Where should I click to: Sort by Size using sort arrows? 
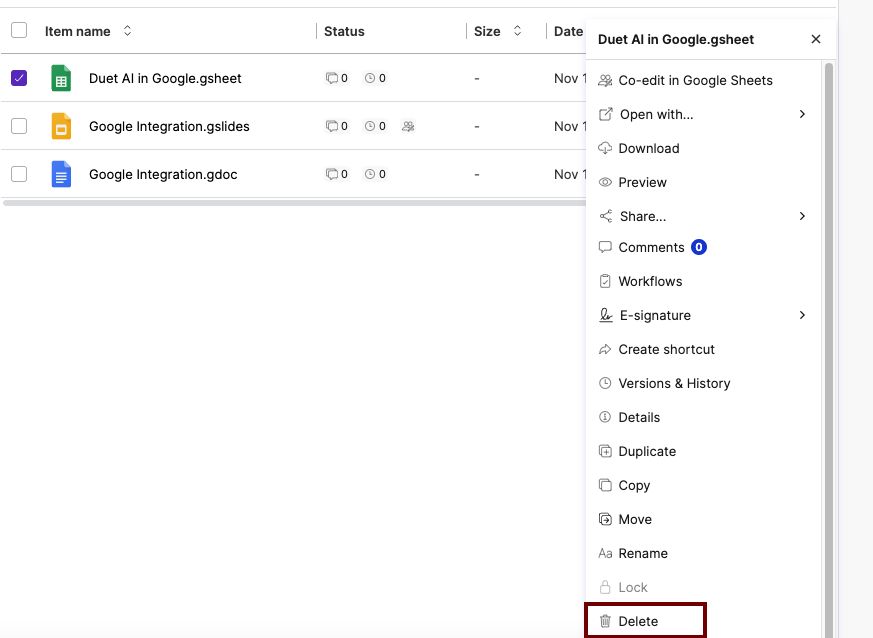(517, 31)
